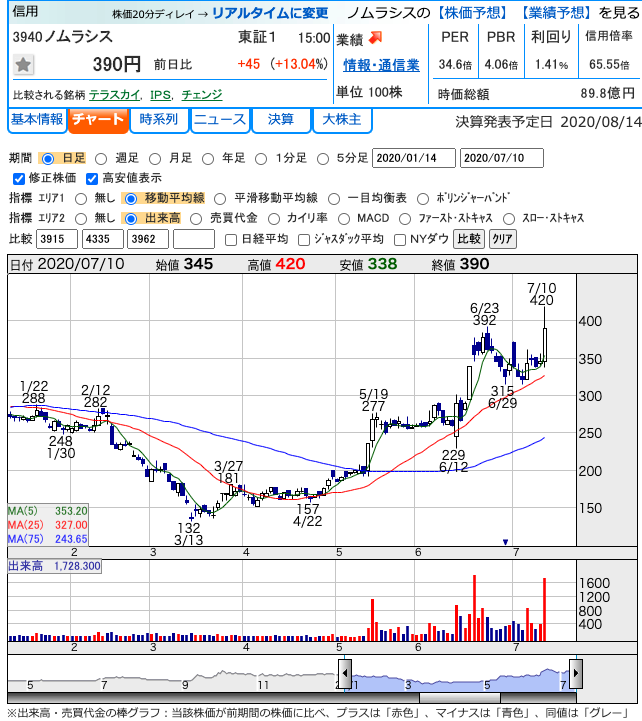642x721 pixels.
Task: Select 日足 daily period radio
Action: pyautogui.click(x=47, y=159)
